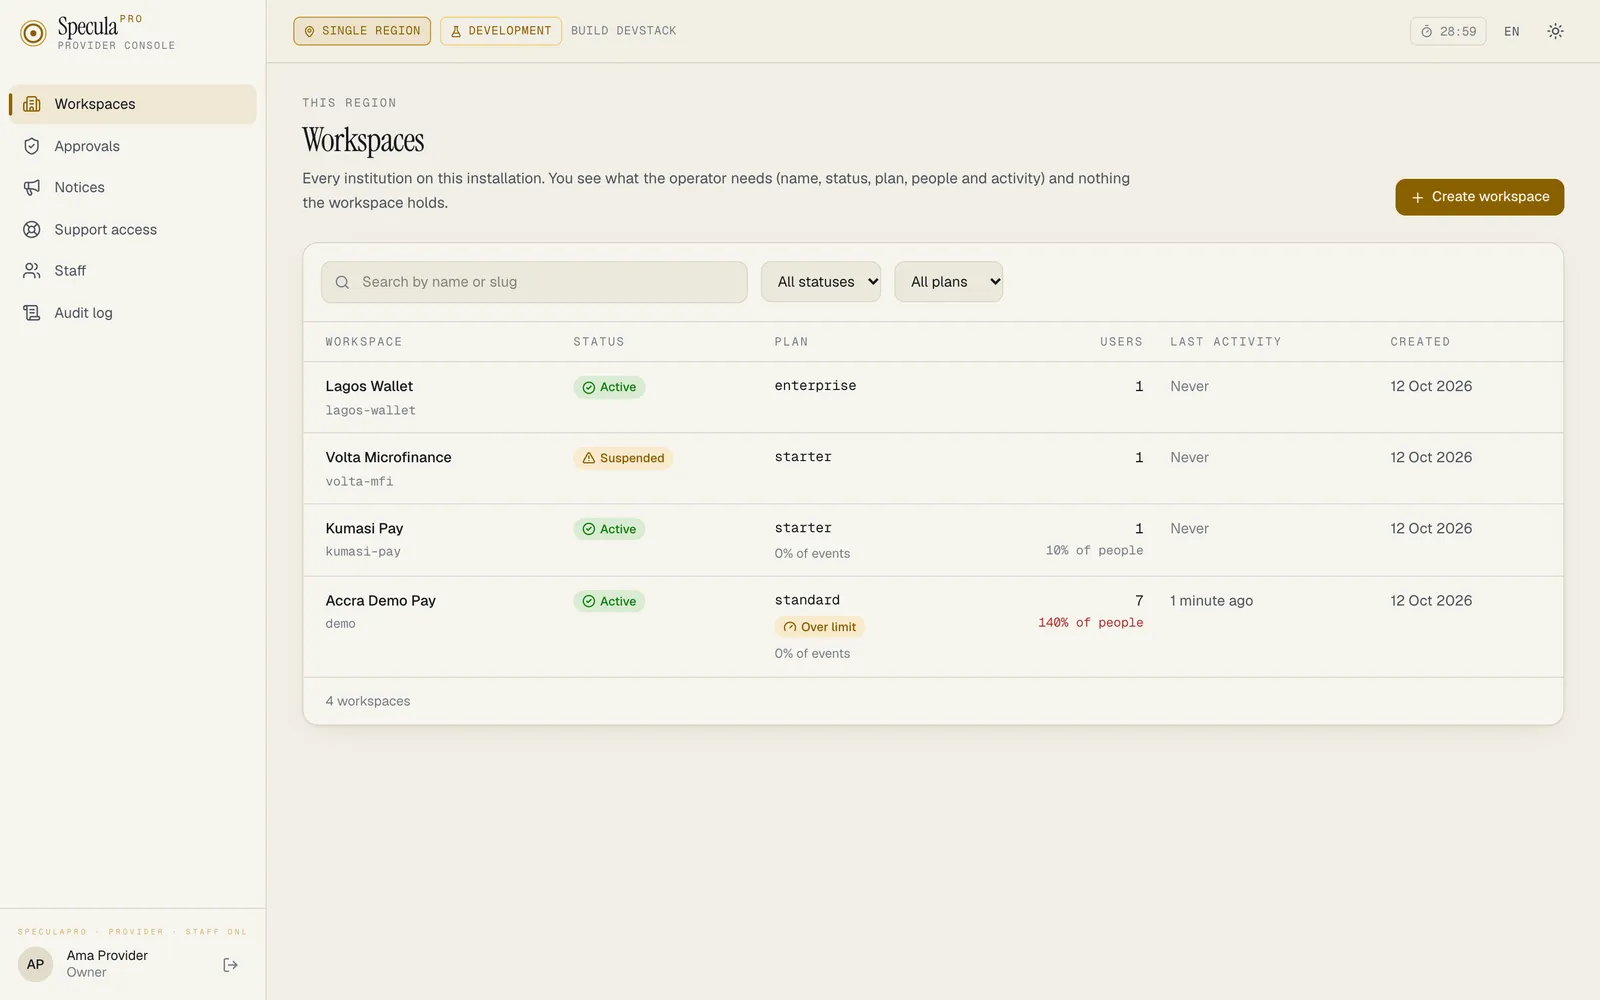Screen dimensions: 1600x1000
Task: Focus the Search by name or slug field
Action: 534,282
